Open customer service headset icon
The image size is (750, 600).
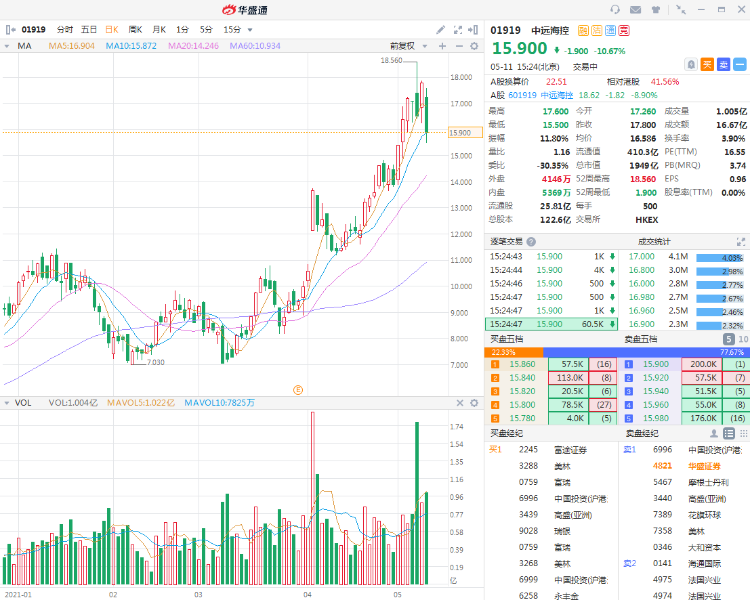pyautogui.click(x=614, y=9)
